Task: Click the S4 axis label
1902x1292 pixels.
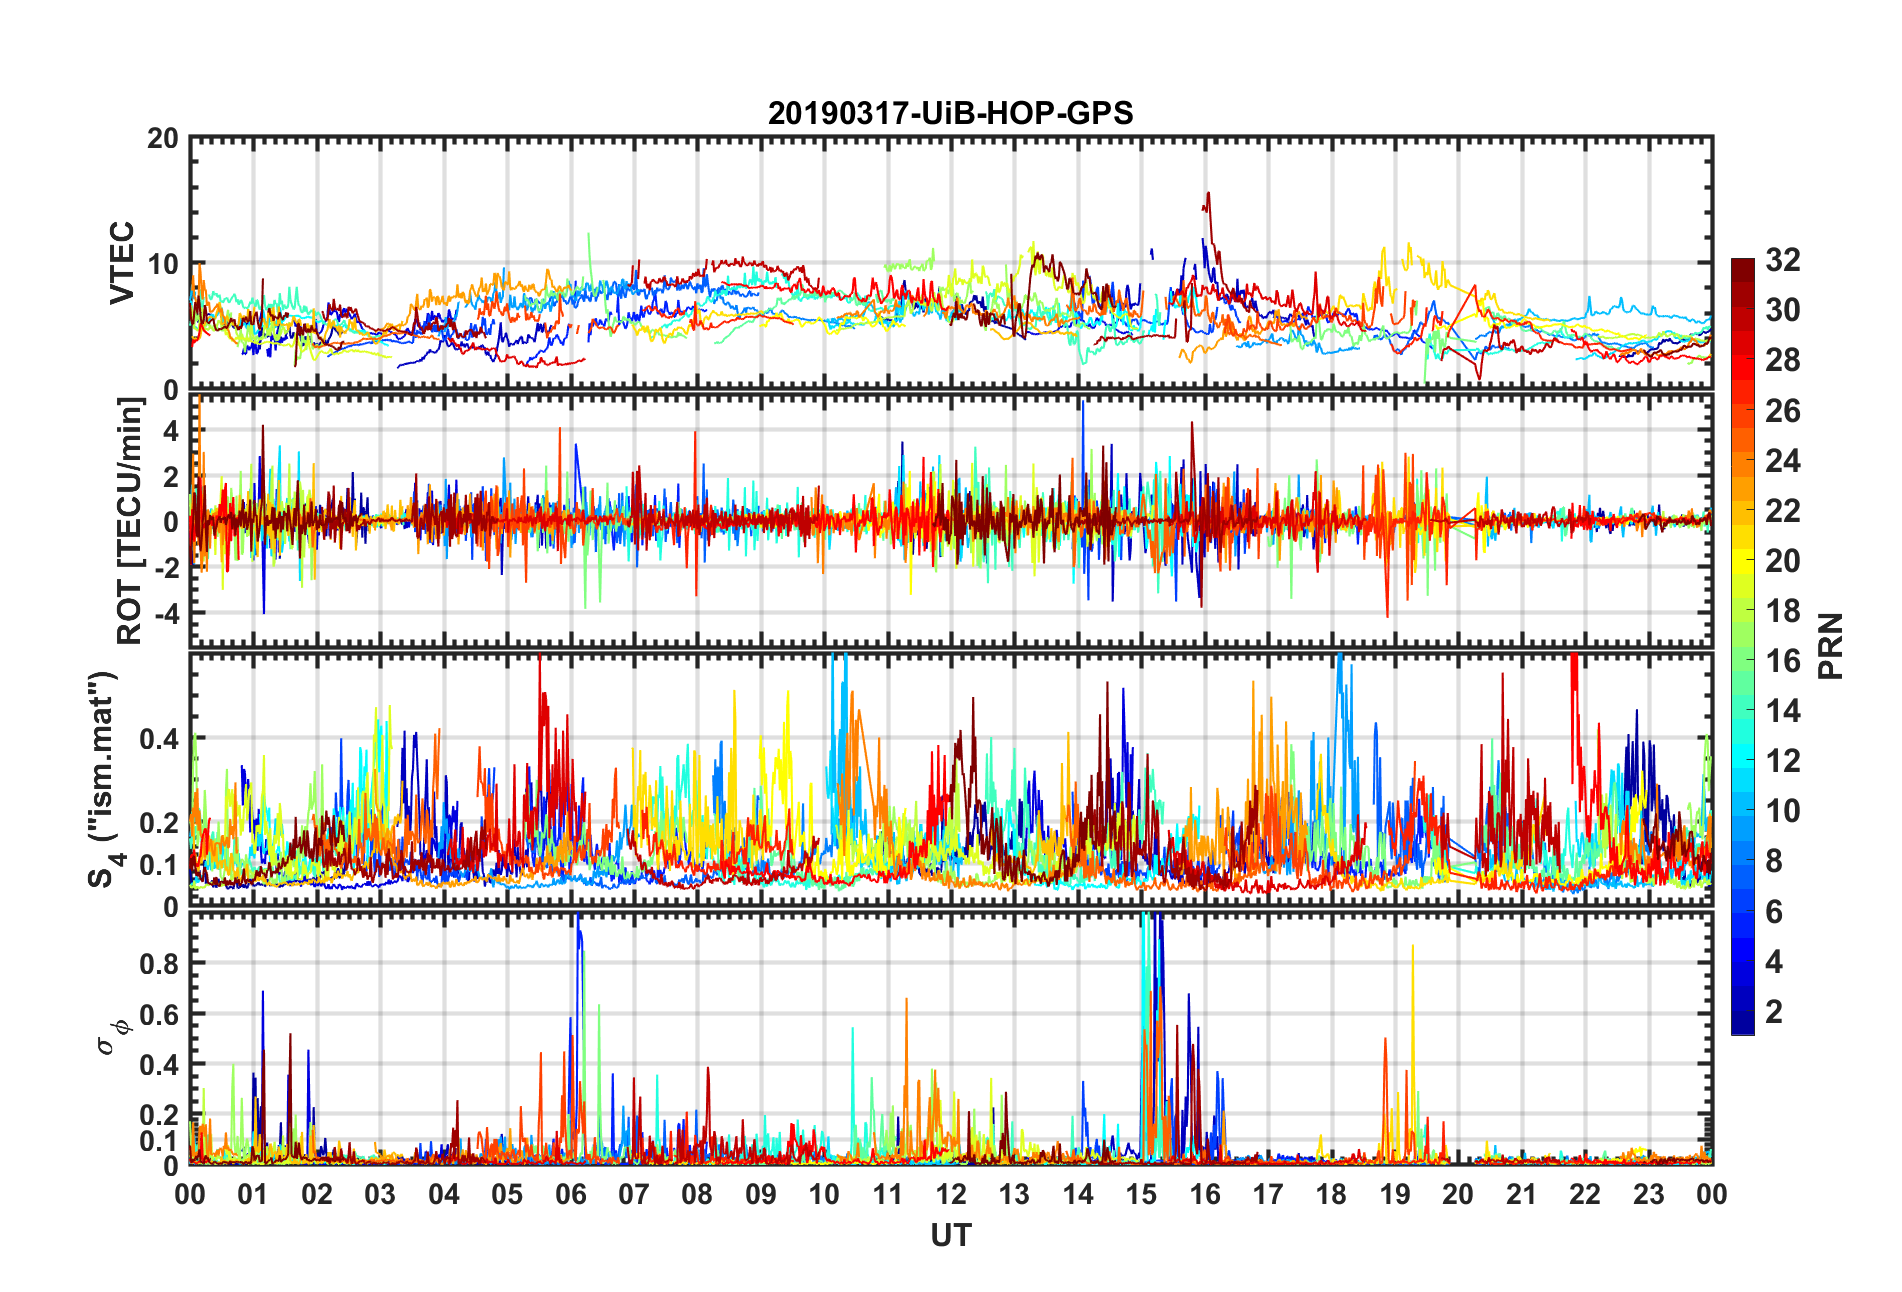Action: tap(103, 779)
